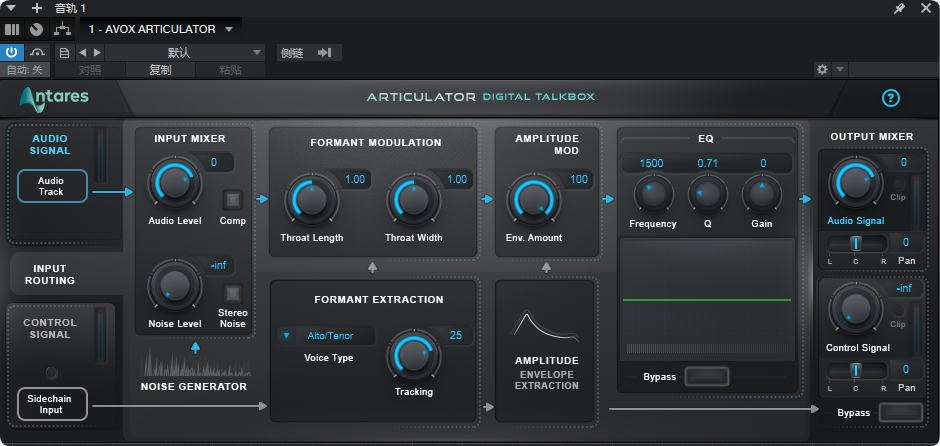
Task: Click the Throat Width value 1.00
Action: (x=457, y=179)
